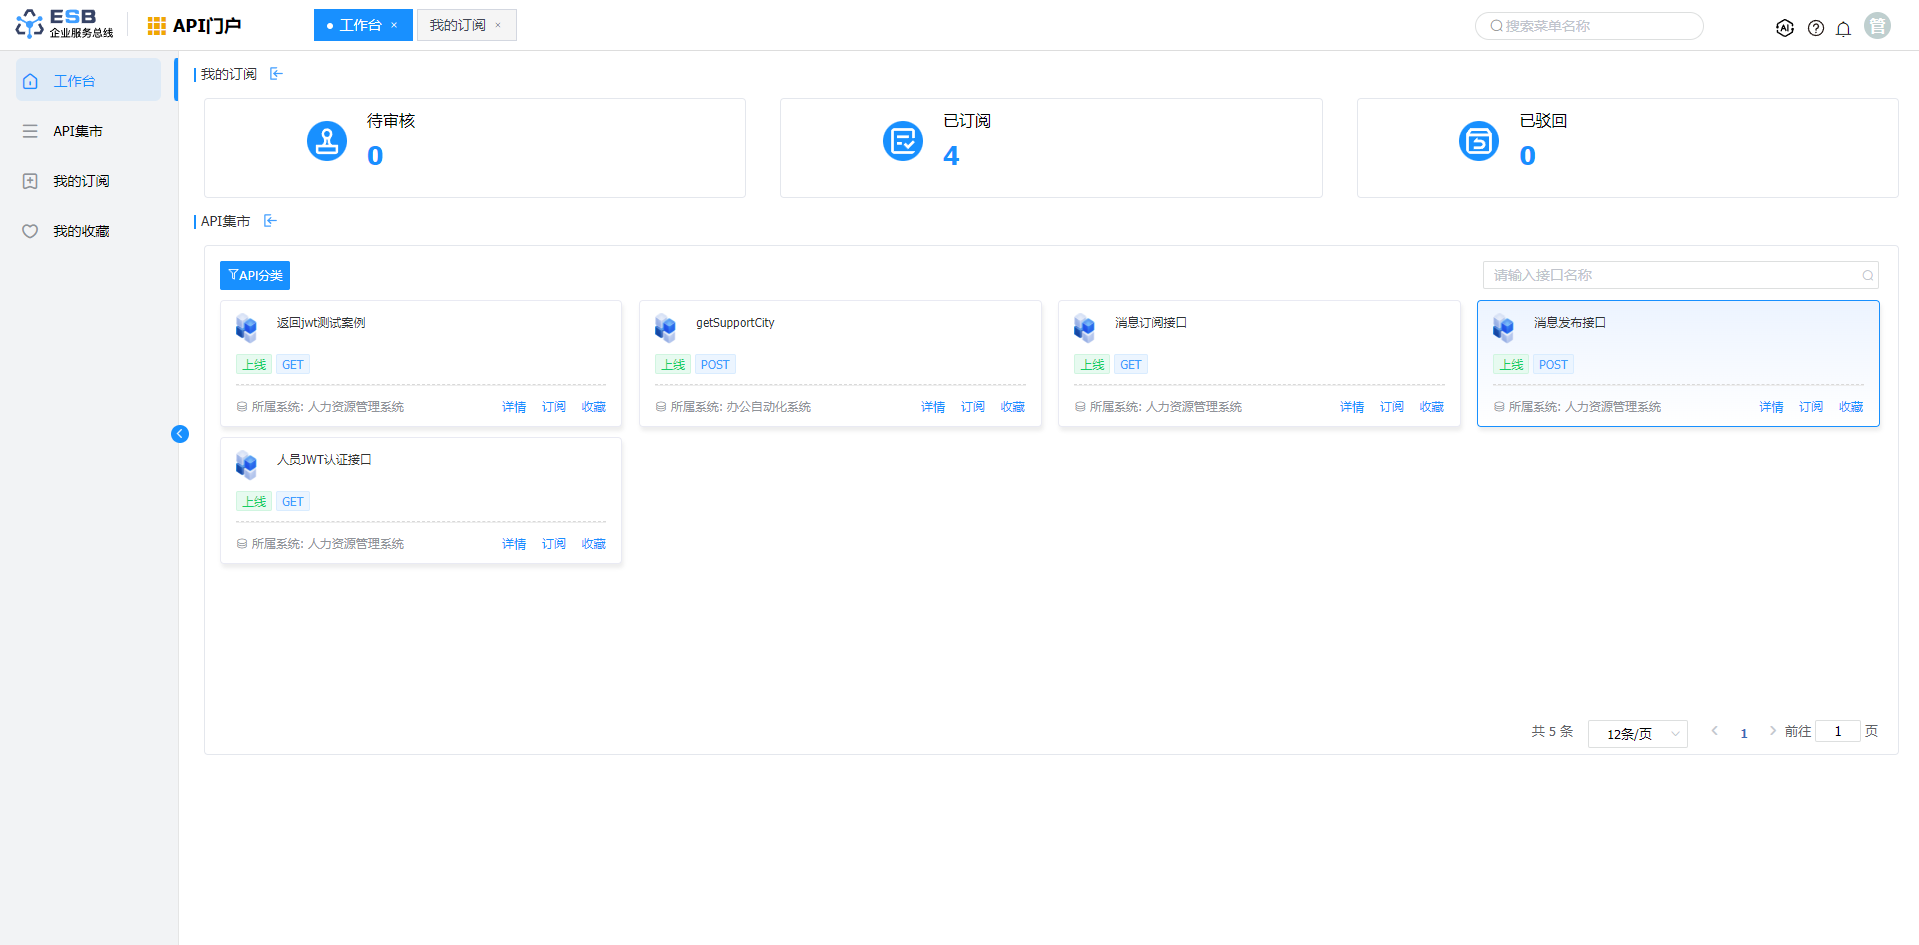
Task: Click the API门户 grid apps icon
Action: [157, 26]
